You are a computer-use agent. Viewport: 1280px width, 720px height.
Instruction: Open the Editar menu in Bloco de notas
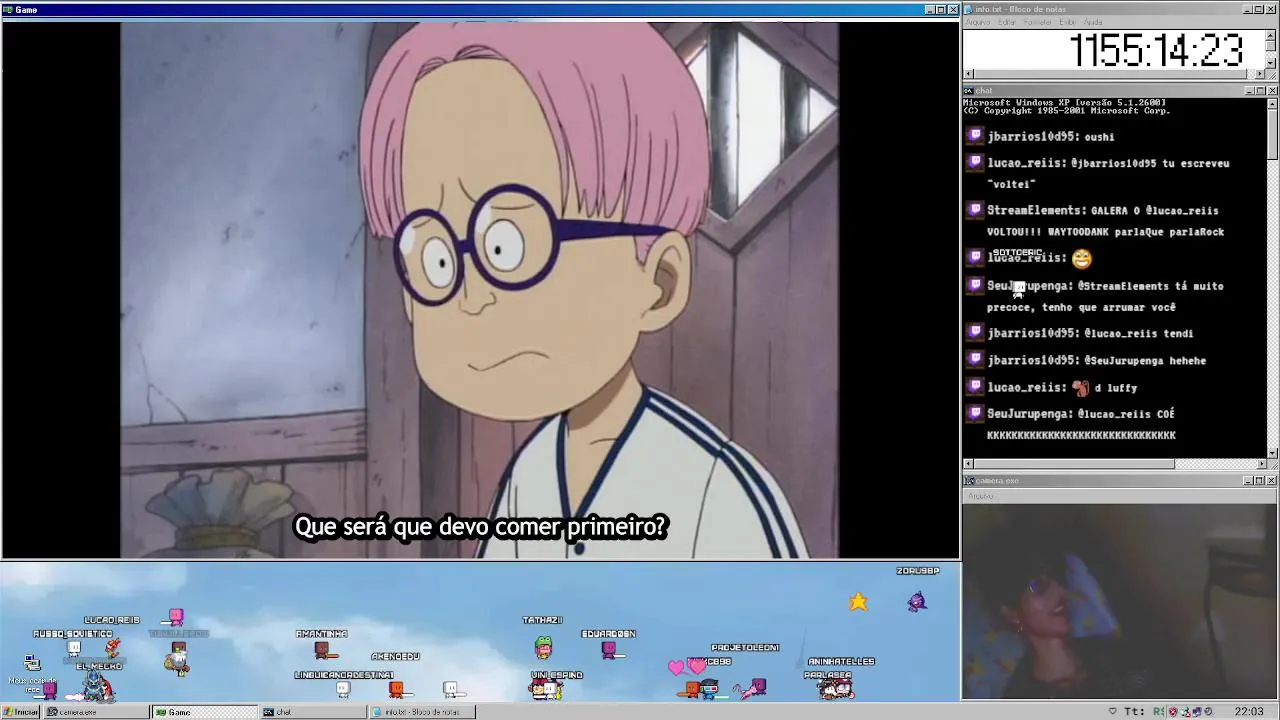1007,22
